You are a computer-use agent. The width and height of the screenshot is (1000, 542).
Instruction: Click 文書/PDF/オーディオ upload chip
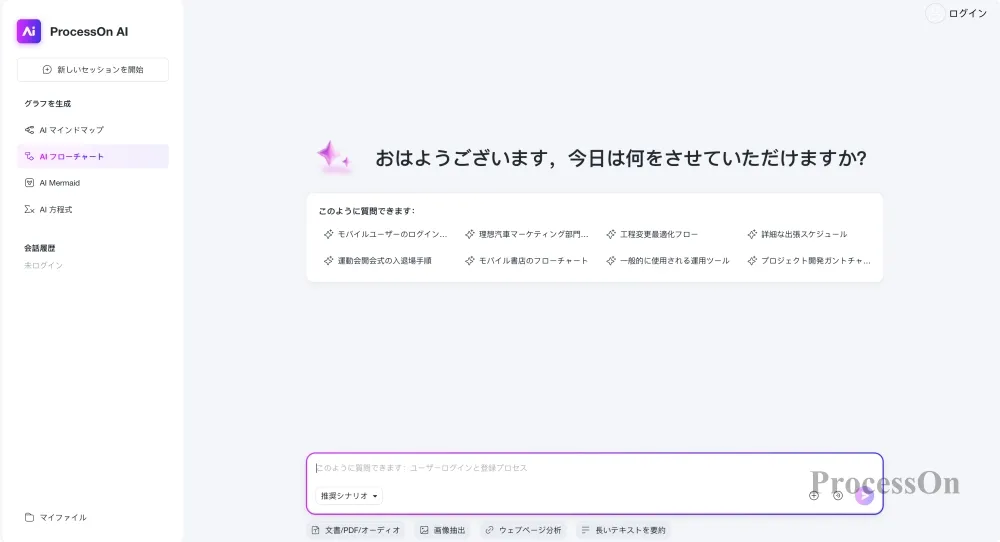(x=356, y=531)
